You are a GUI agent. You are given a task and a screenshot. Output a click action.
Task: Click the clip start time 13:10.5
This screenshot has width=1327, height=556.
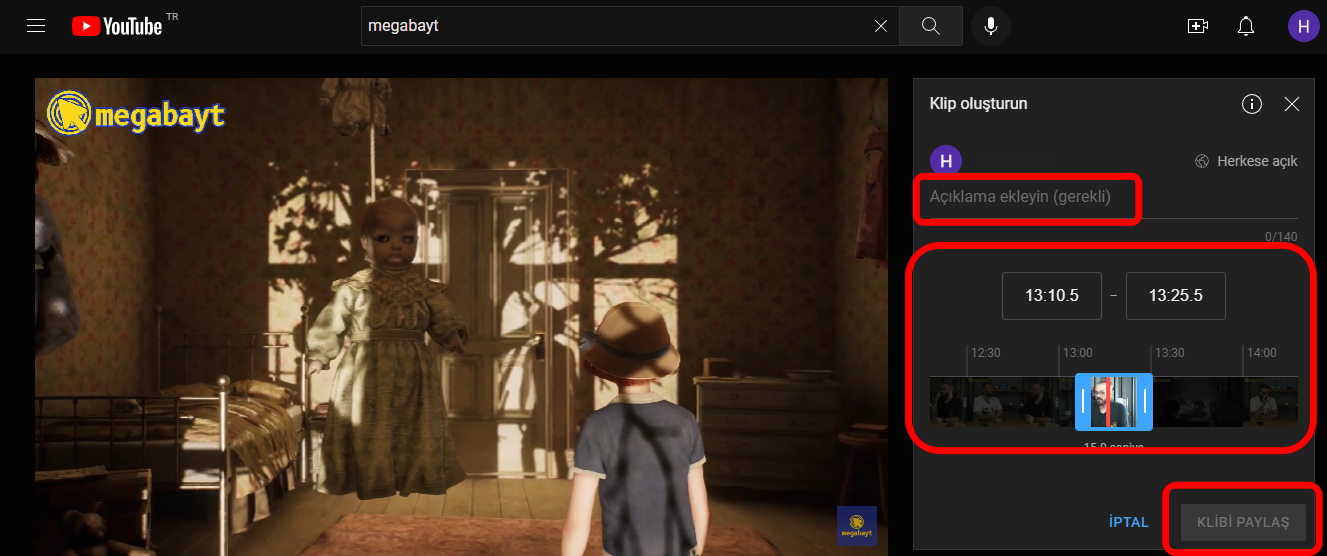pos(1052,296)
